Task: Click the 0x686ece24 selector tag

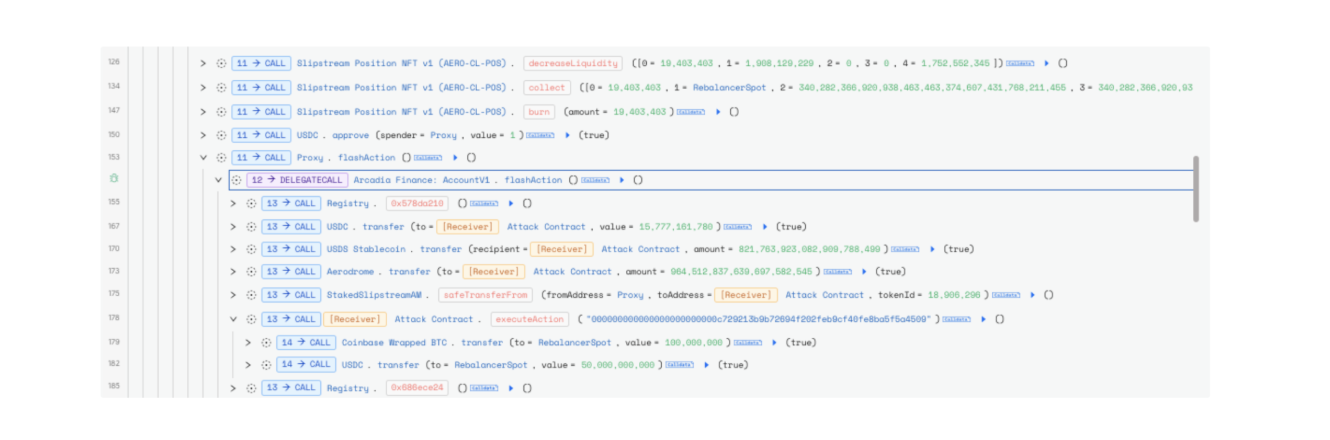Action: click(x=417, y=388)
